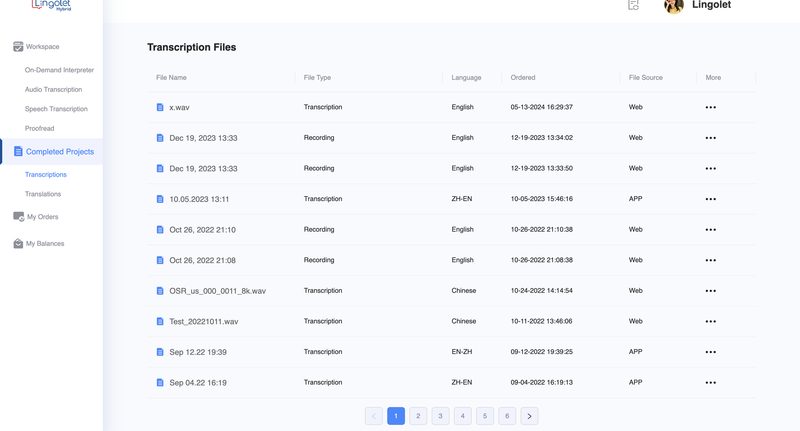The width and height of the screenshot is (800, 431).
Task: Click the ZH-EN language cell for 10.05.2023 13:11
Action: pyautogui.click(x=462, y=199)
